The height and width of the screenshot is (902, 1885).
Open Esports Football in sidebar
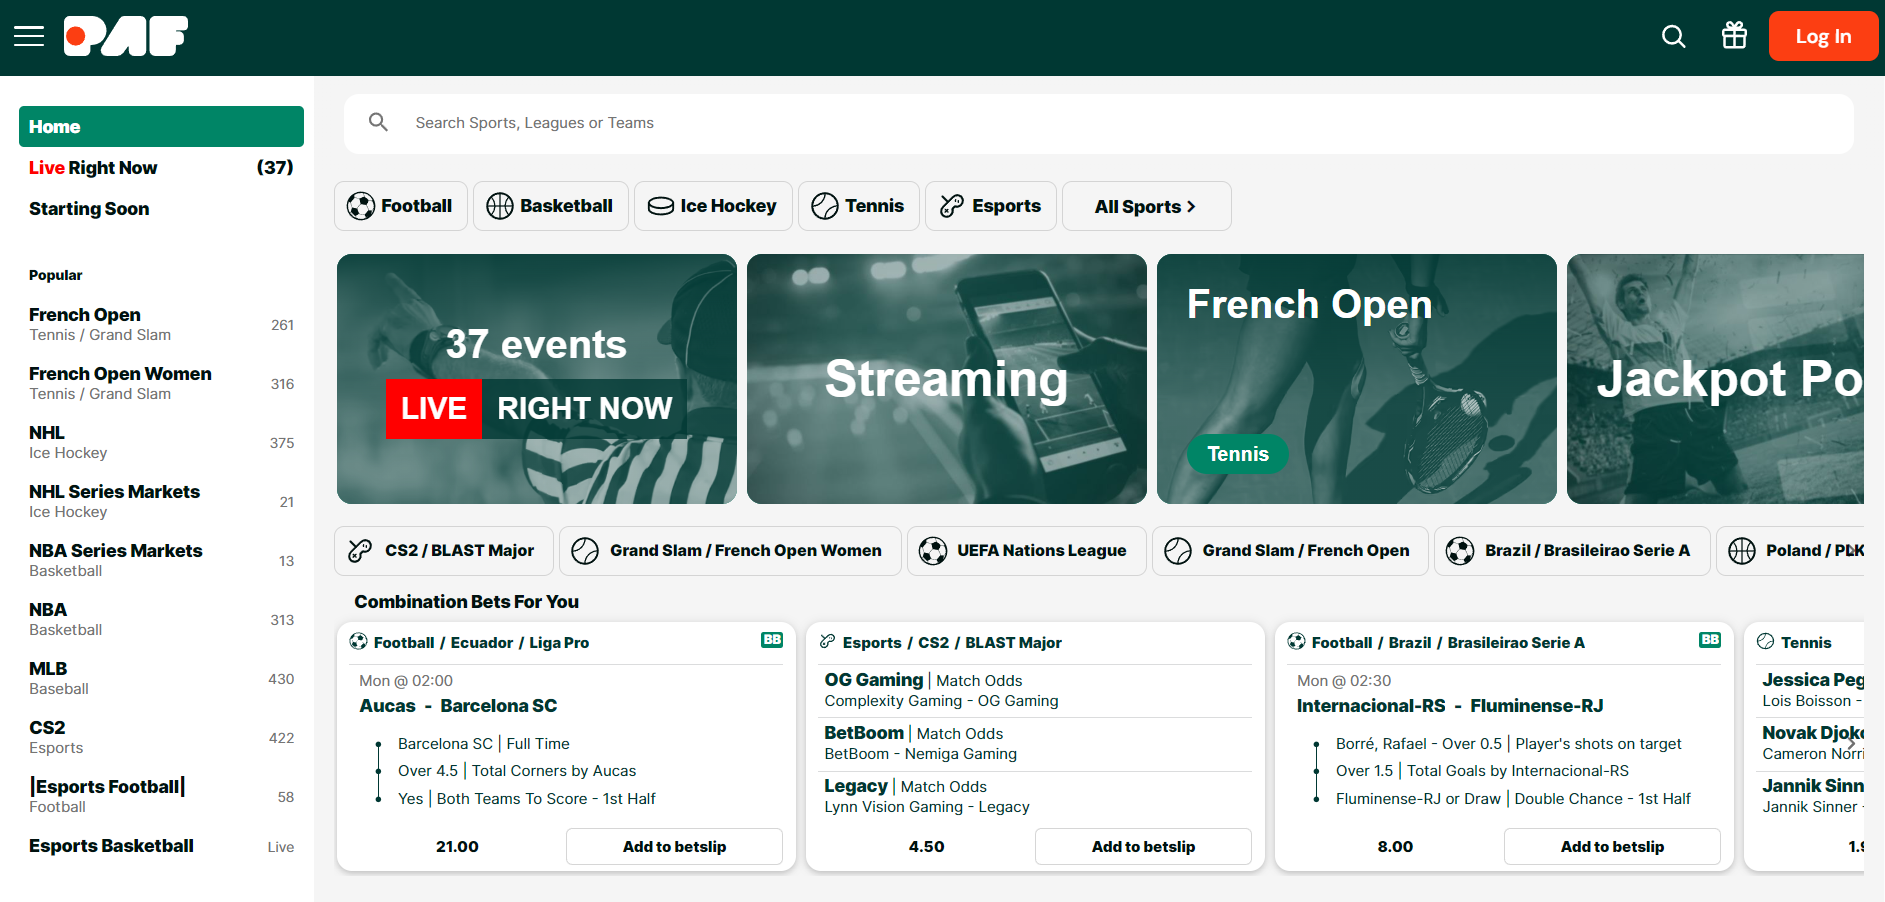click(161, 796)
